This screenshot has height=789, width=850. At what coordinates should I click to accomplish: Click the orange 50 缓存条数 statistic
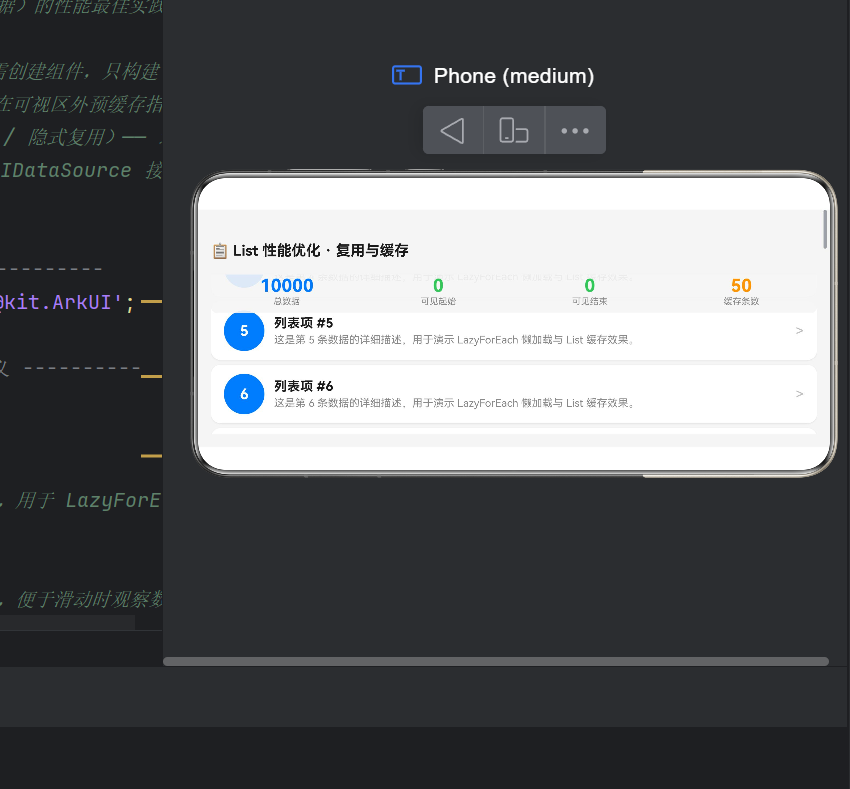(741, 291)
